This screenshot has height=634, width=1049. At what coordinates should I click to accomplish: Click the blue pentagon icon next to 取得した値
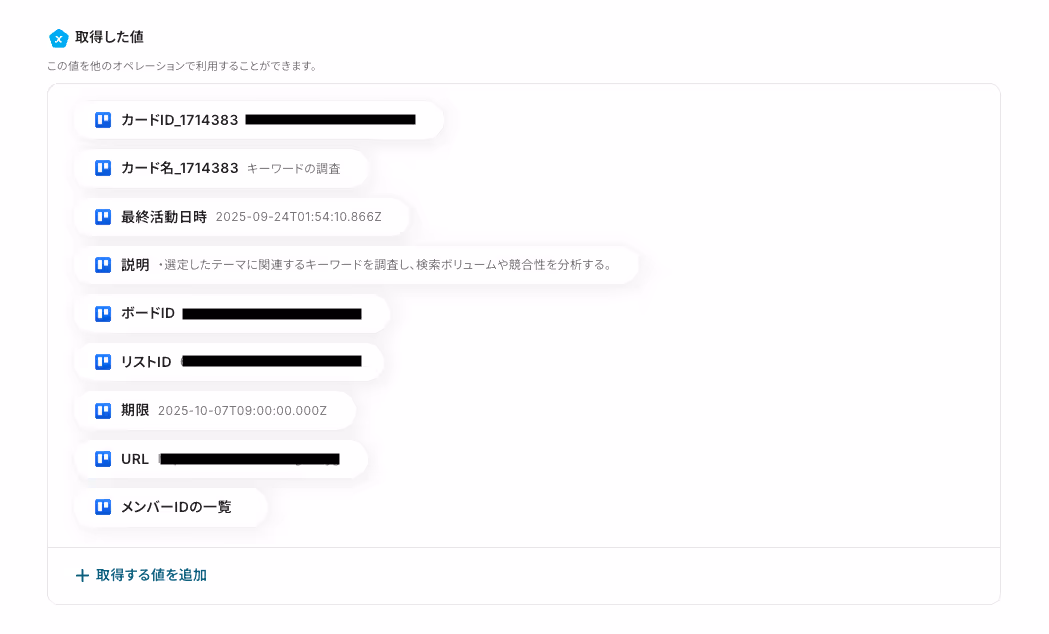coord(59,38)
